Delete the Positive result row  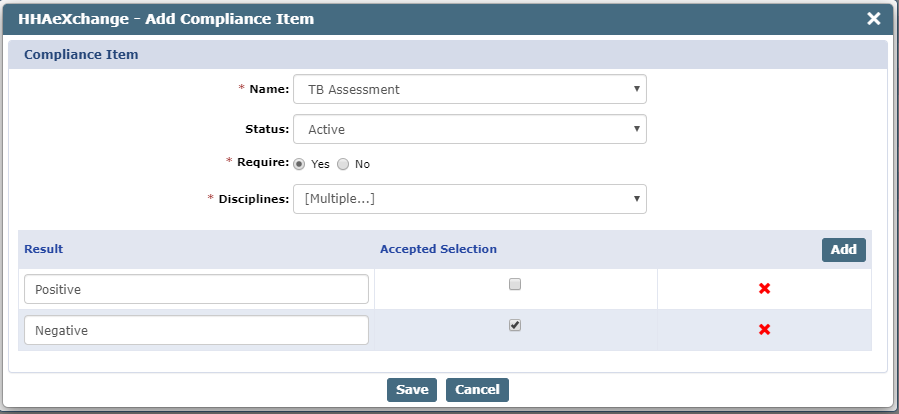(x=764, y=289)
